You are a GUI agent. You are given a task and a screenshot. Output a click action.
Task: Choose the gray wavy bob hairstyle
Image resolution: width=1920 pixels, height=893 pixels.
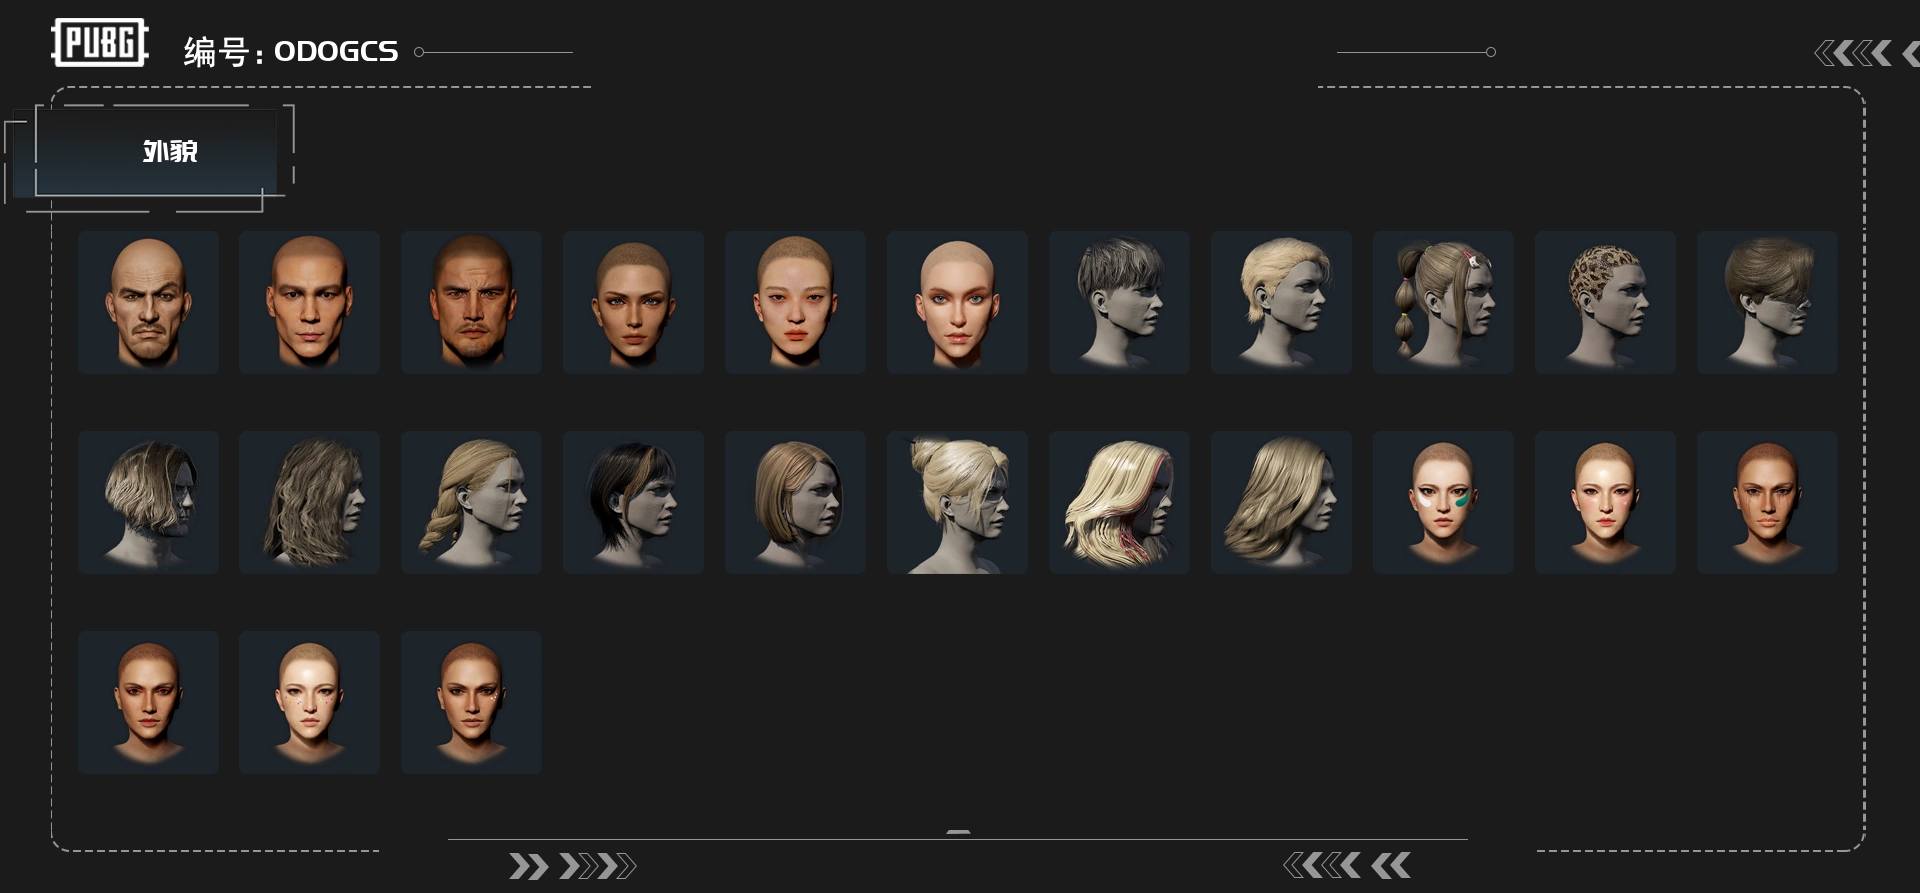(148, 502)
